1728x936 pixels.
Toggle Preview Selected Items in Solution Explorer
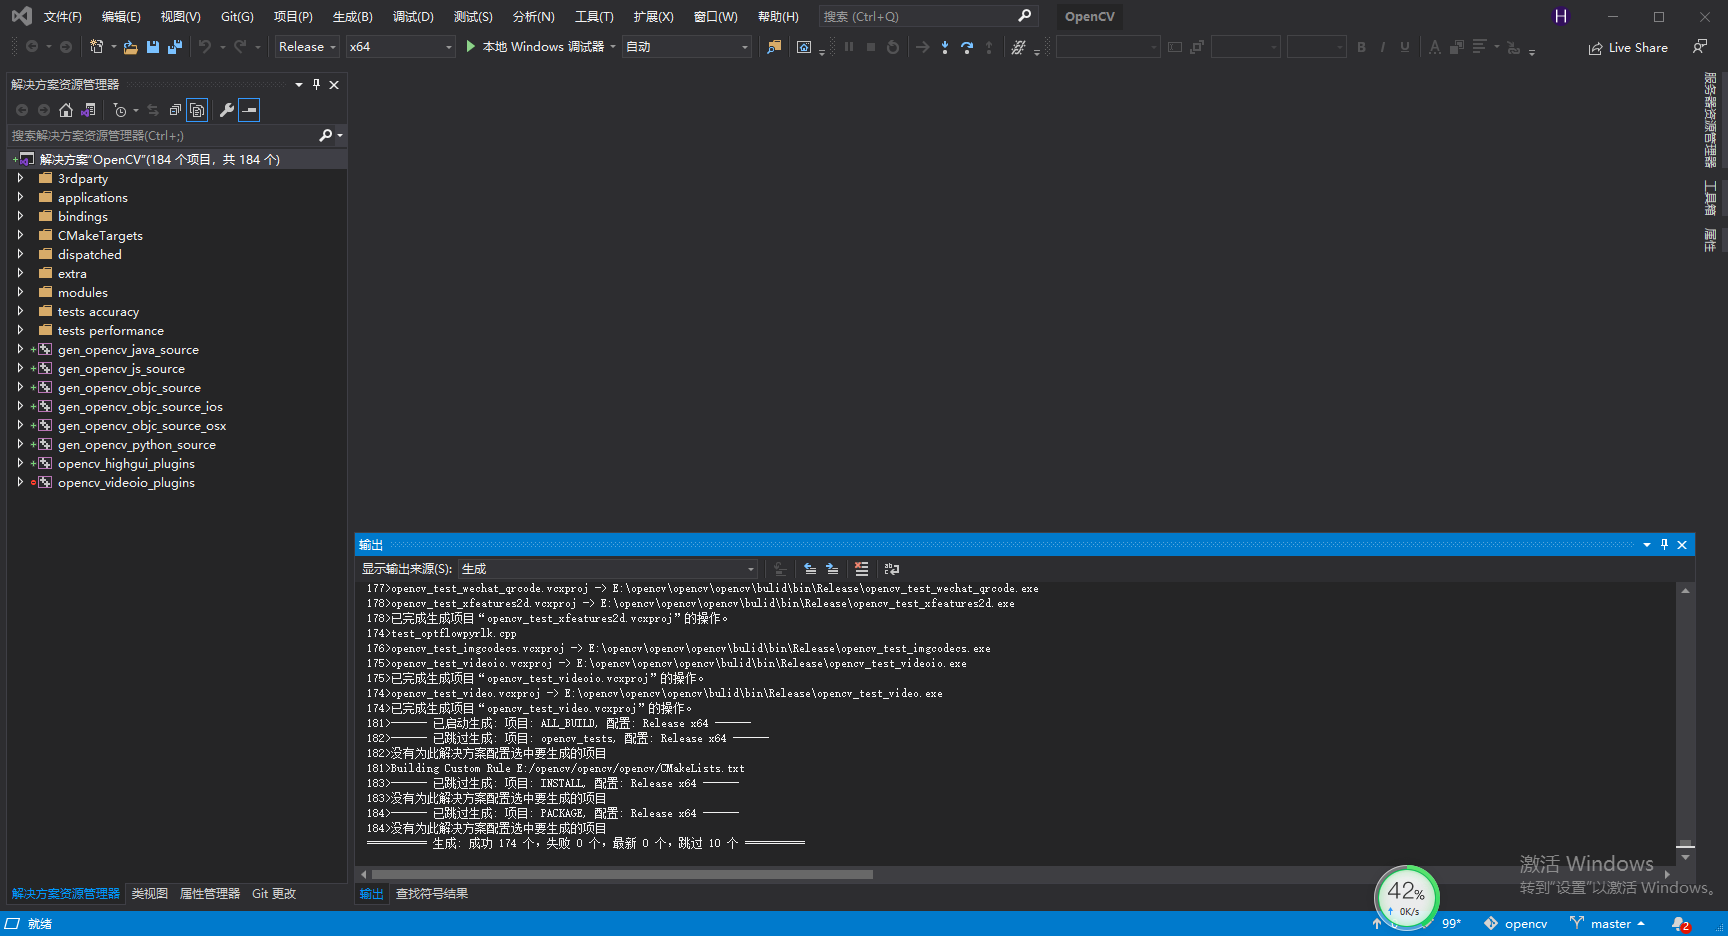197,110
